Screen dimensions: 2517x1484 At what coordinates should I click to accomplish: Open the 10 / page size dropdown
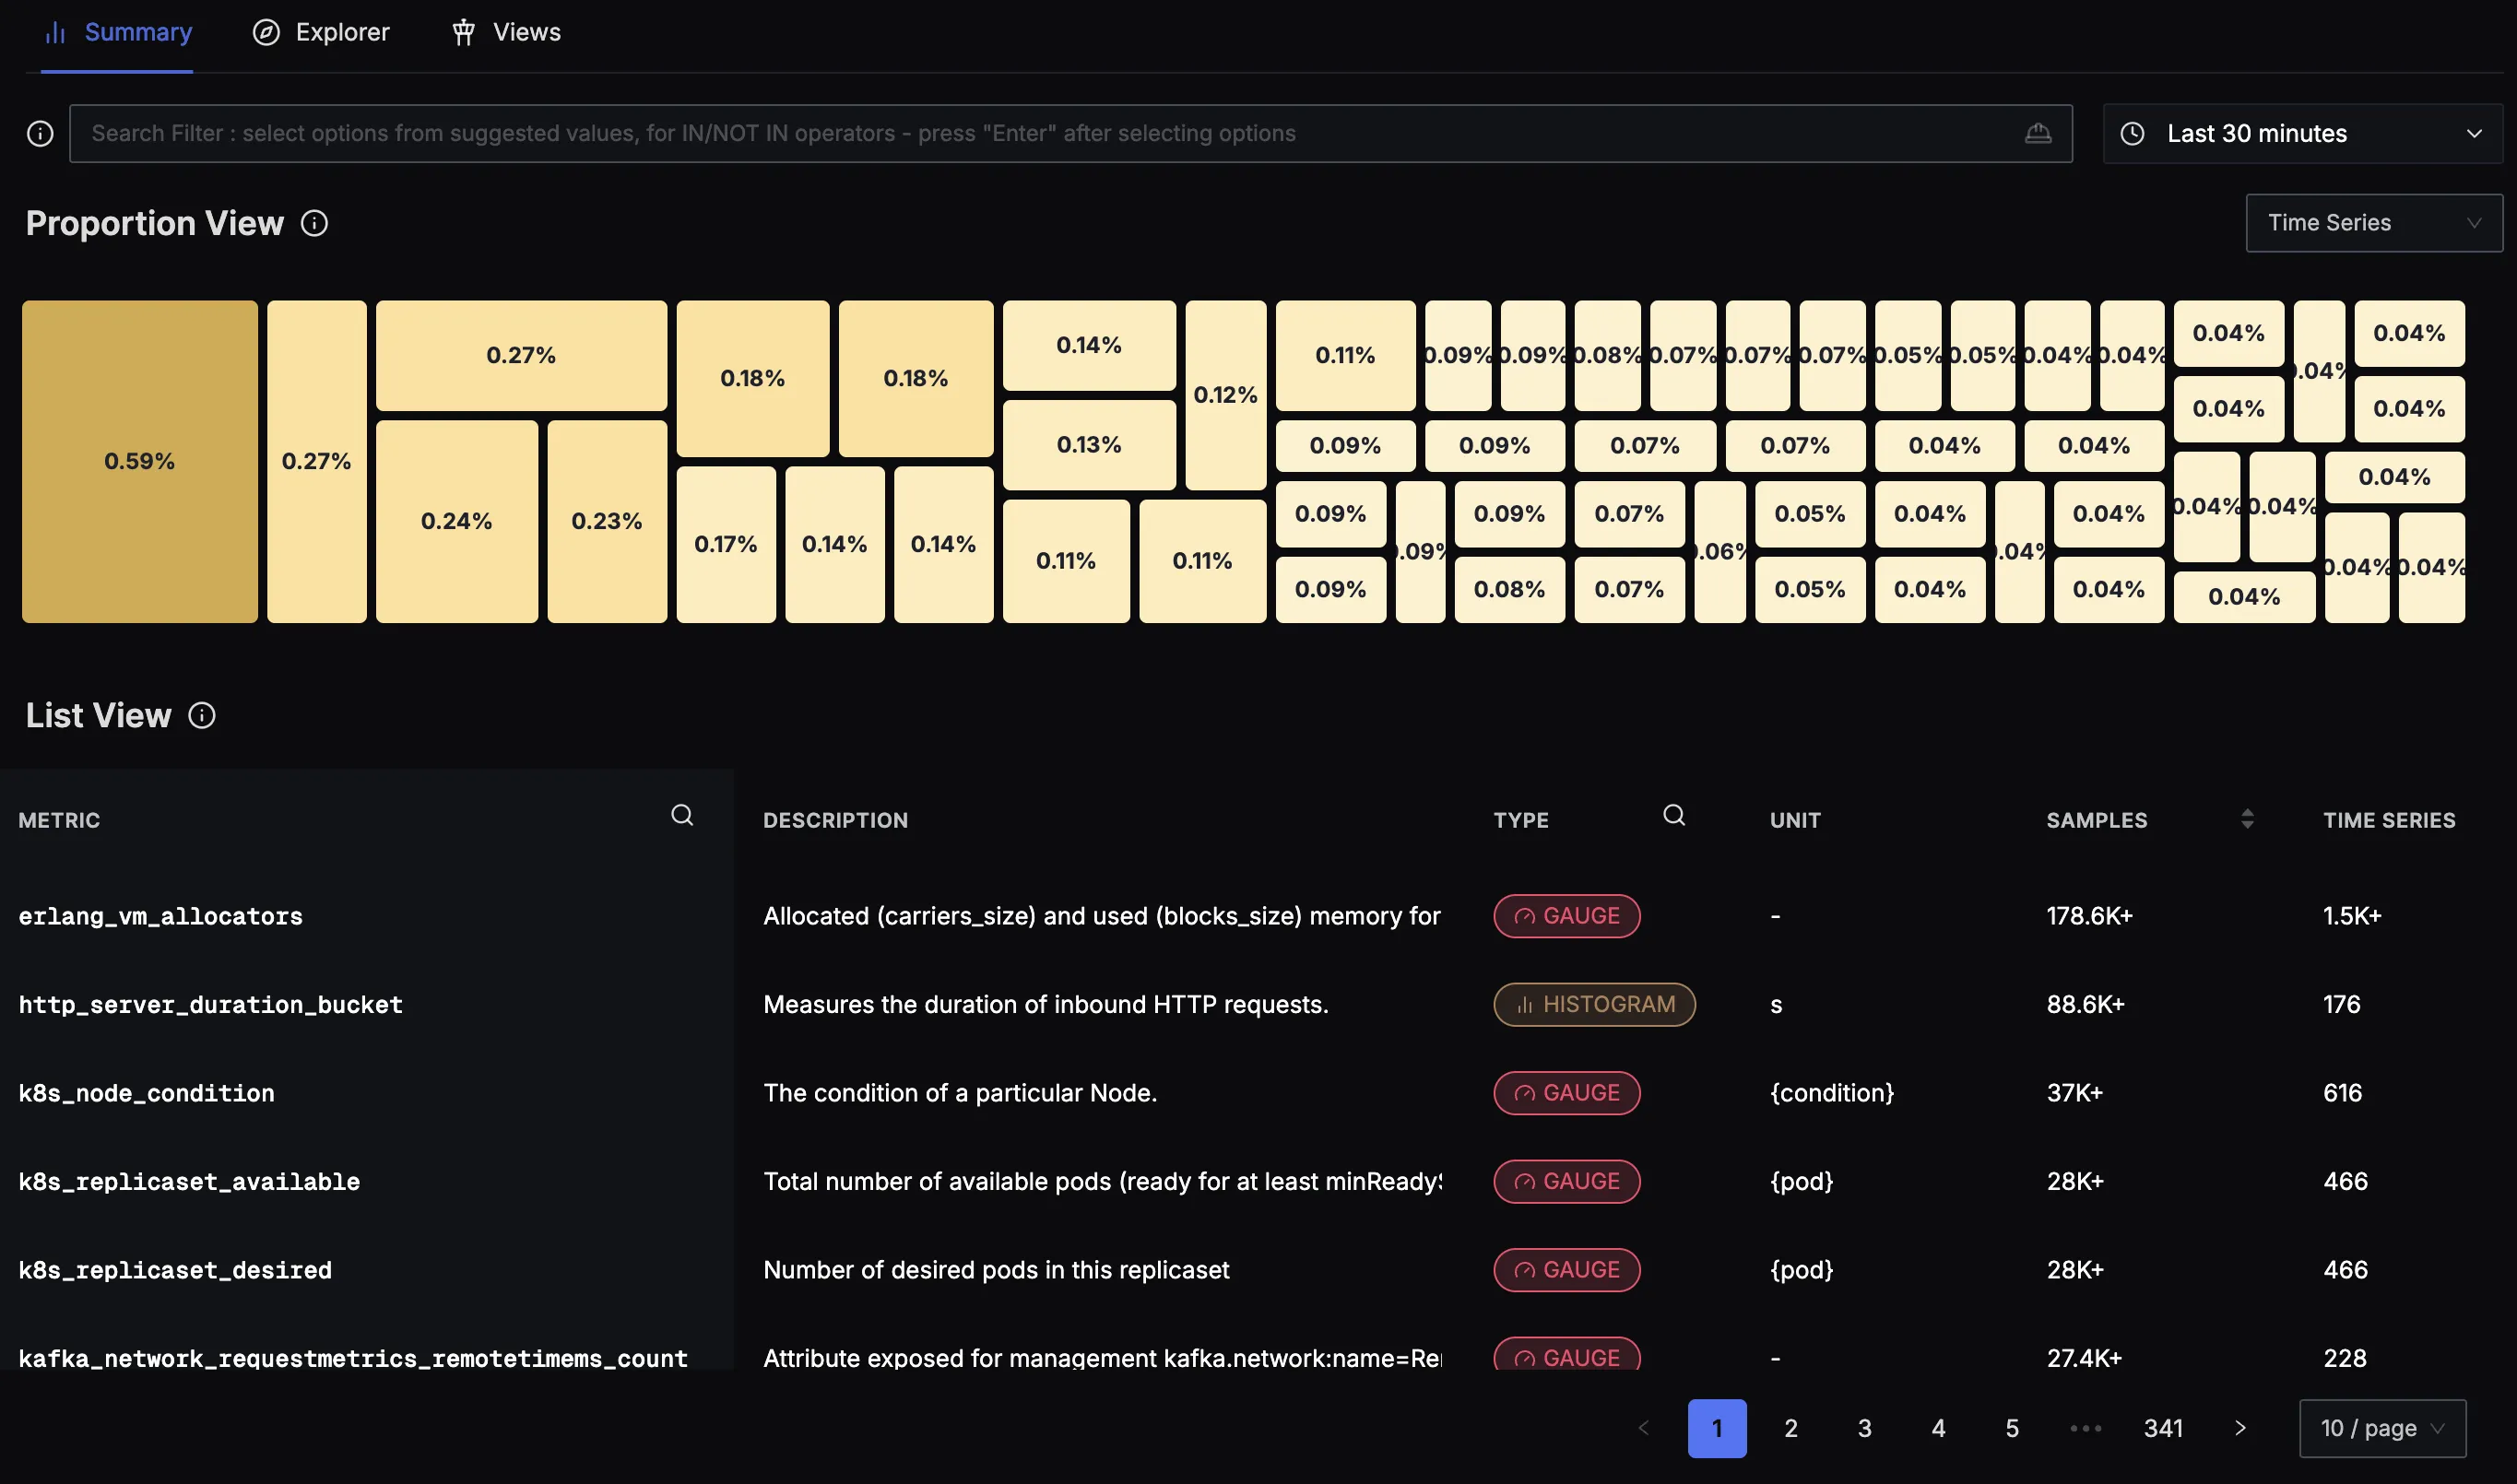tap(2382, 1428)
